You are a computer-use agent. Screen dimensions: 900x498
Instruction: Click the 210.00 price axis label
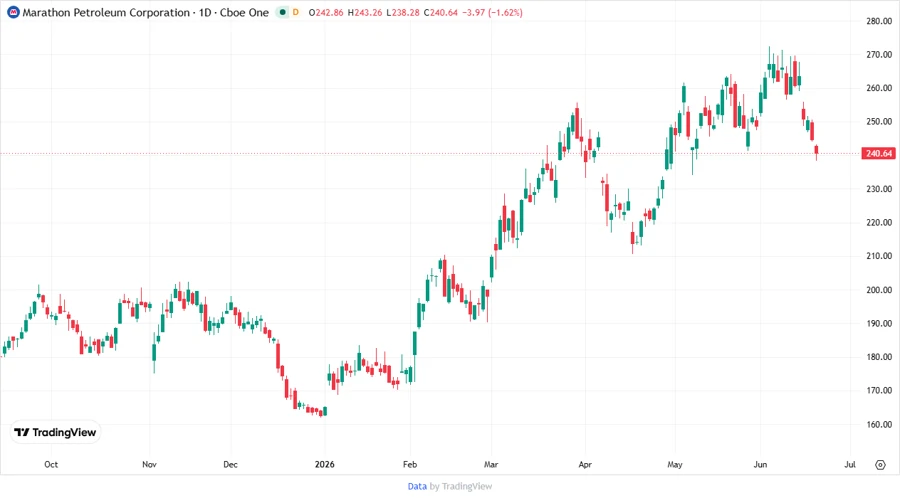pos(879,256)
